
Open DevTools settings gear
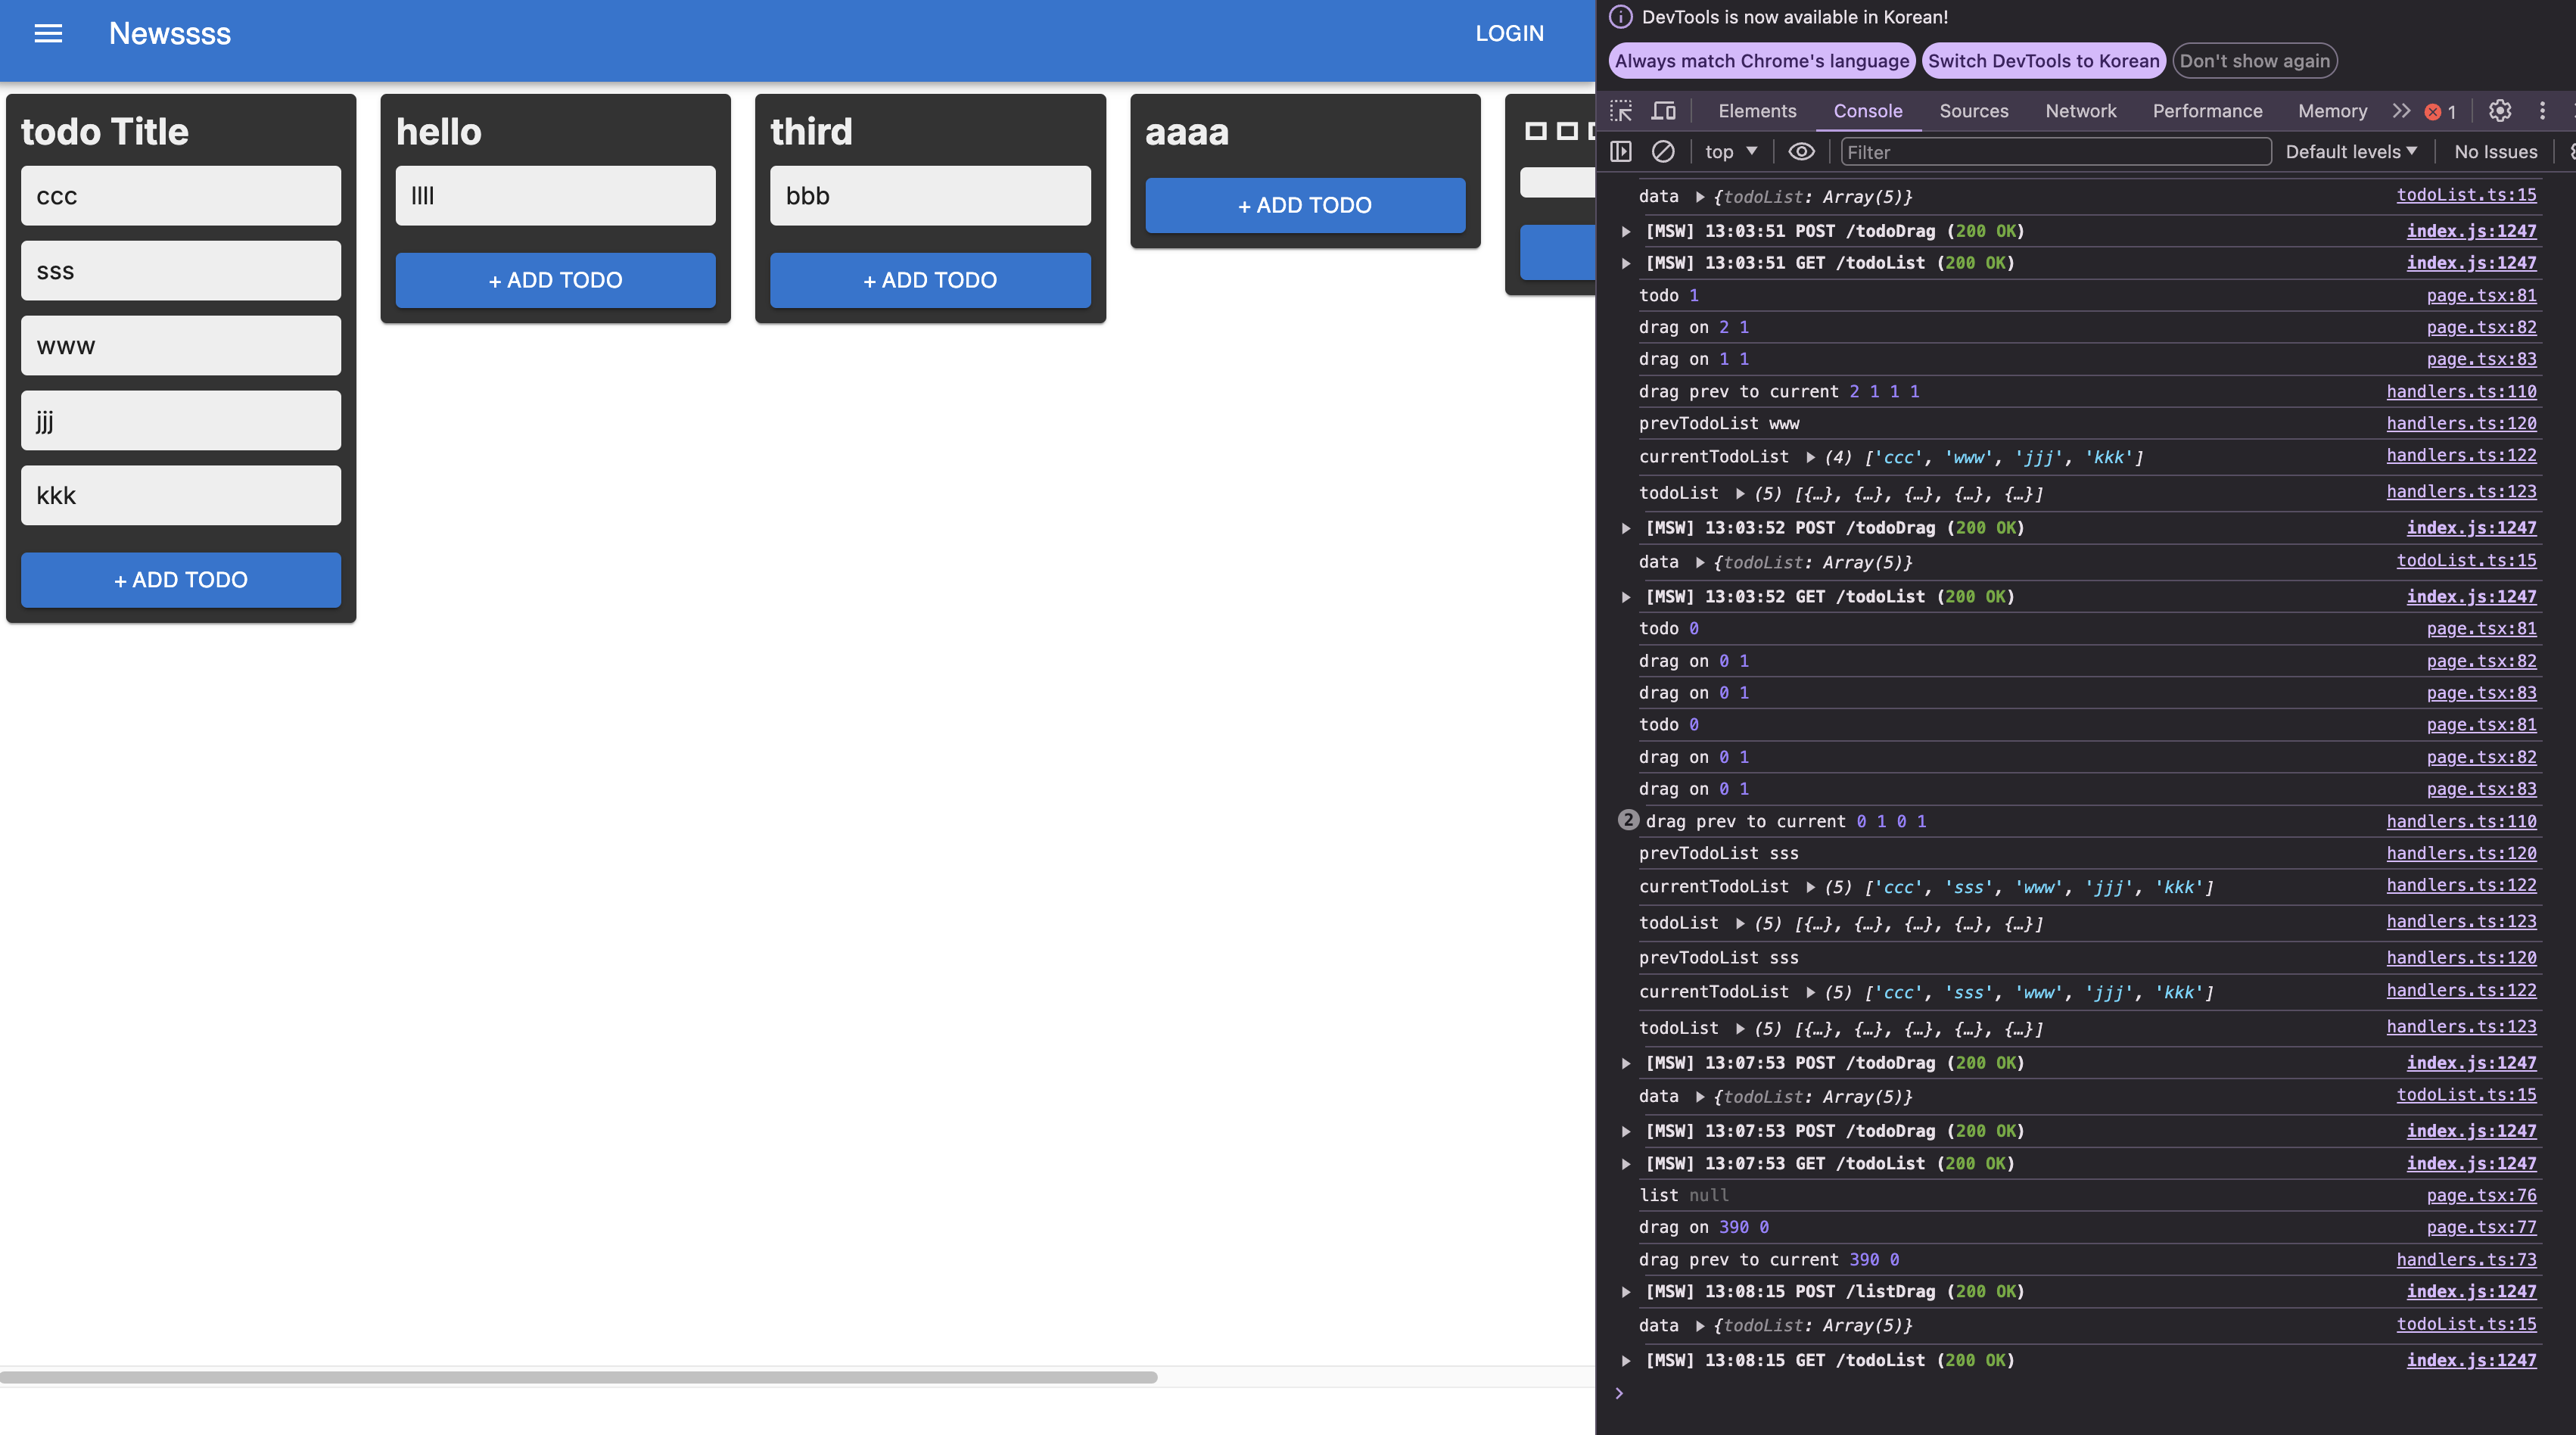[x=2499, y=111]
